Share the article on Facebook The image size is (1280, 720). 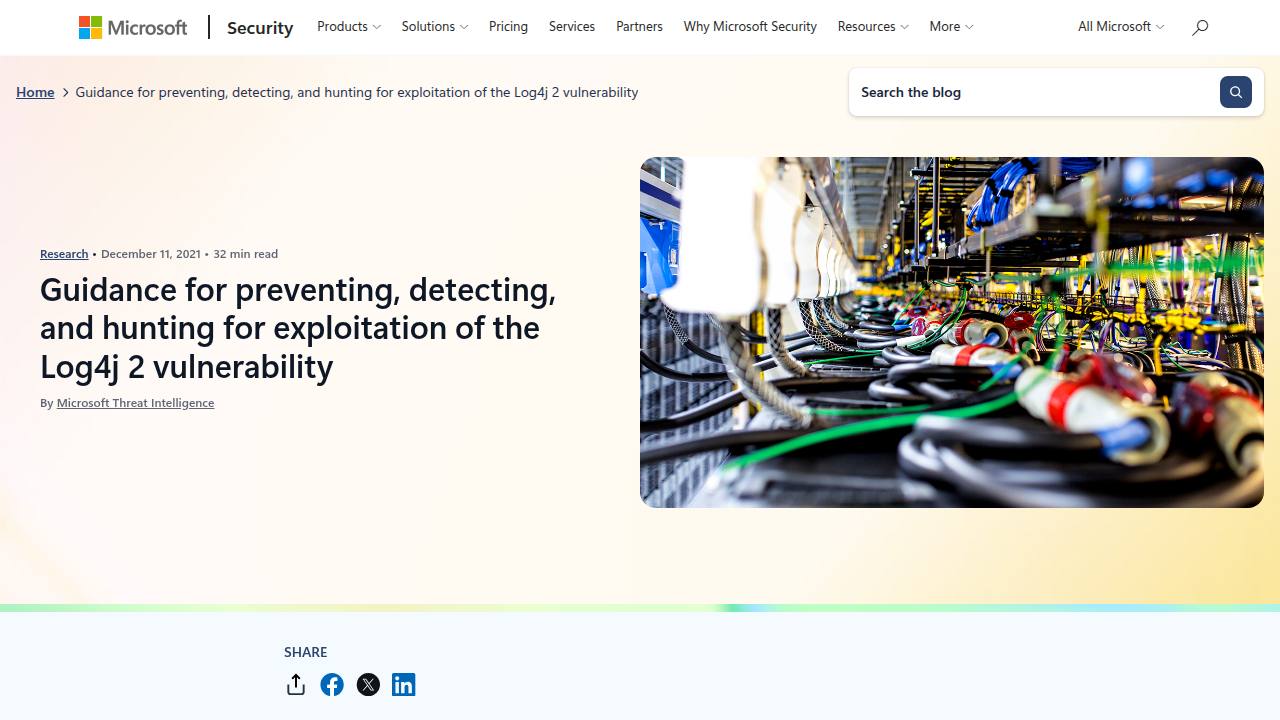point(332,684)
